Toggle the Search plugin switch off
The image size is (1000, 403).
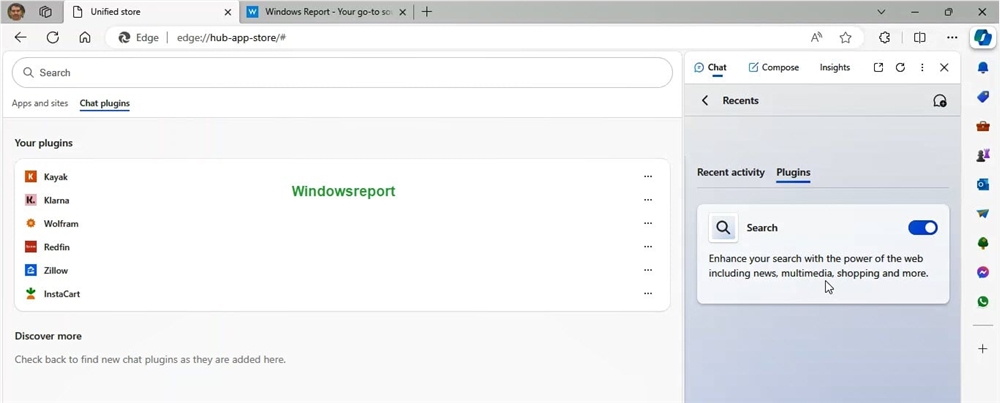[x=922, y=228]
